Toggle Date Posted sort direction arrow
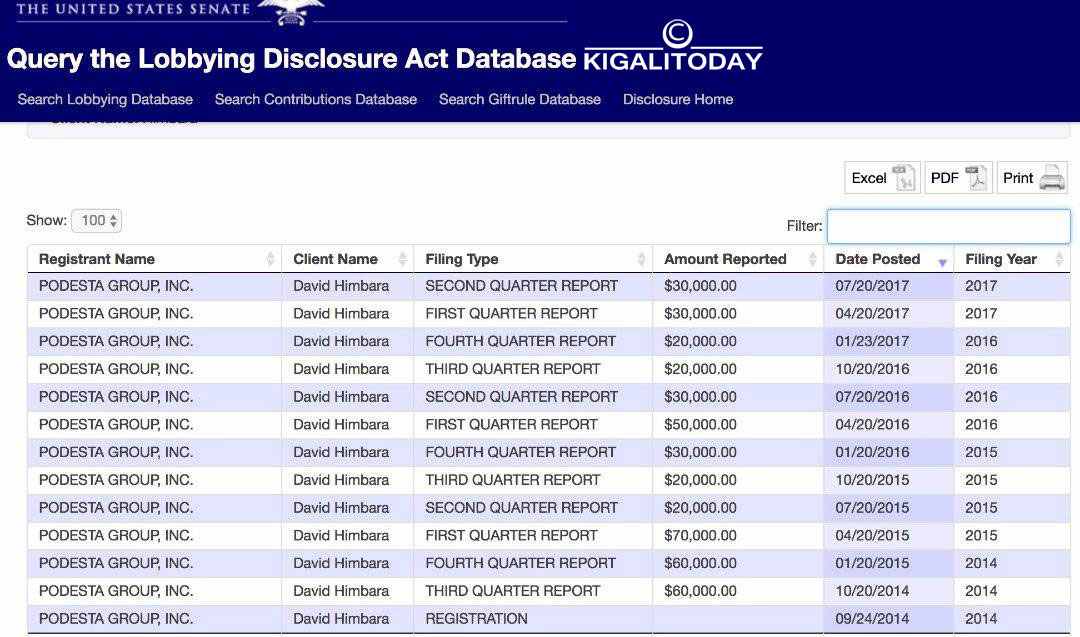This screenshot has height=637, width=1080. (942, 262)
